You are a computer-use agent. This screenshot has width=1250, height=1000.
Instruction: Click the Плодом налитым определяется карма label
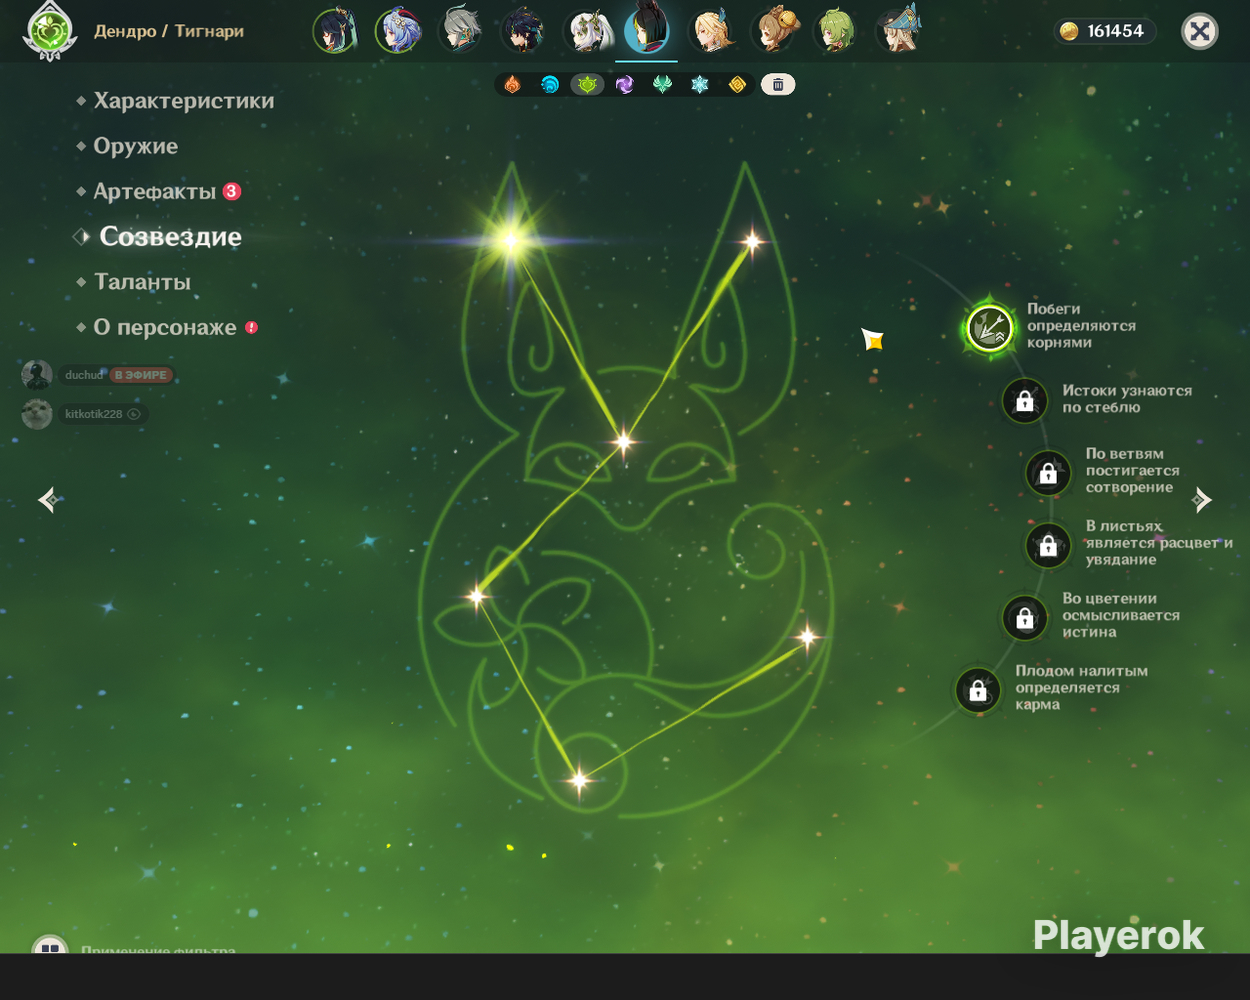pos(1081,688)
